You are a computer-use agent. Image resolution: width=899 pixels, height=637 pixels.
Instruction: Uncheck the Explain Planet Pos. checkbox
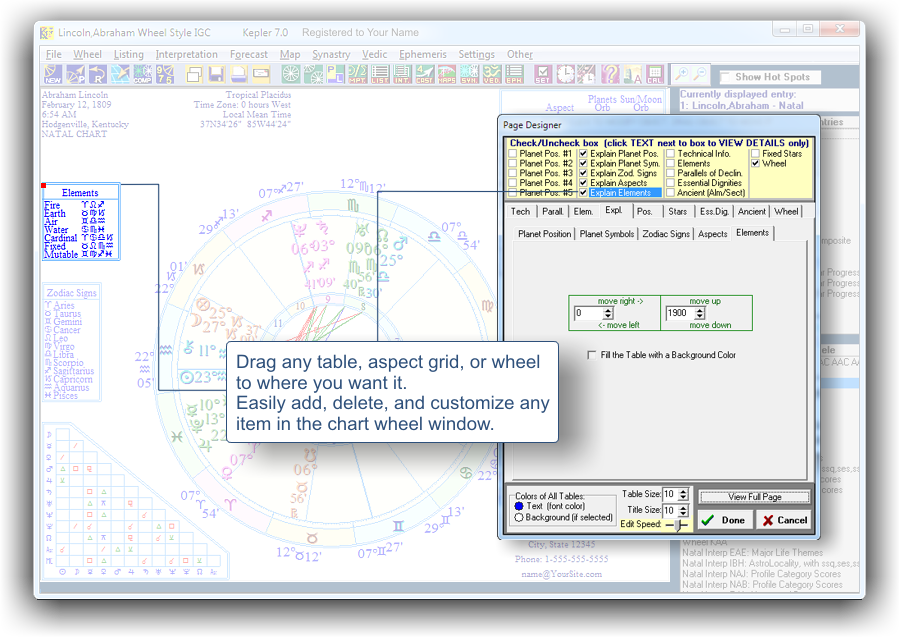583,154
